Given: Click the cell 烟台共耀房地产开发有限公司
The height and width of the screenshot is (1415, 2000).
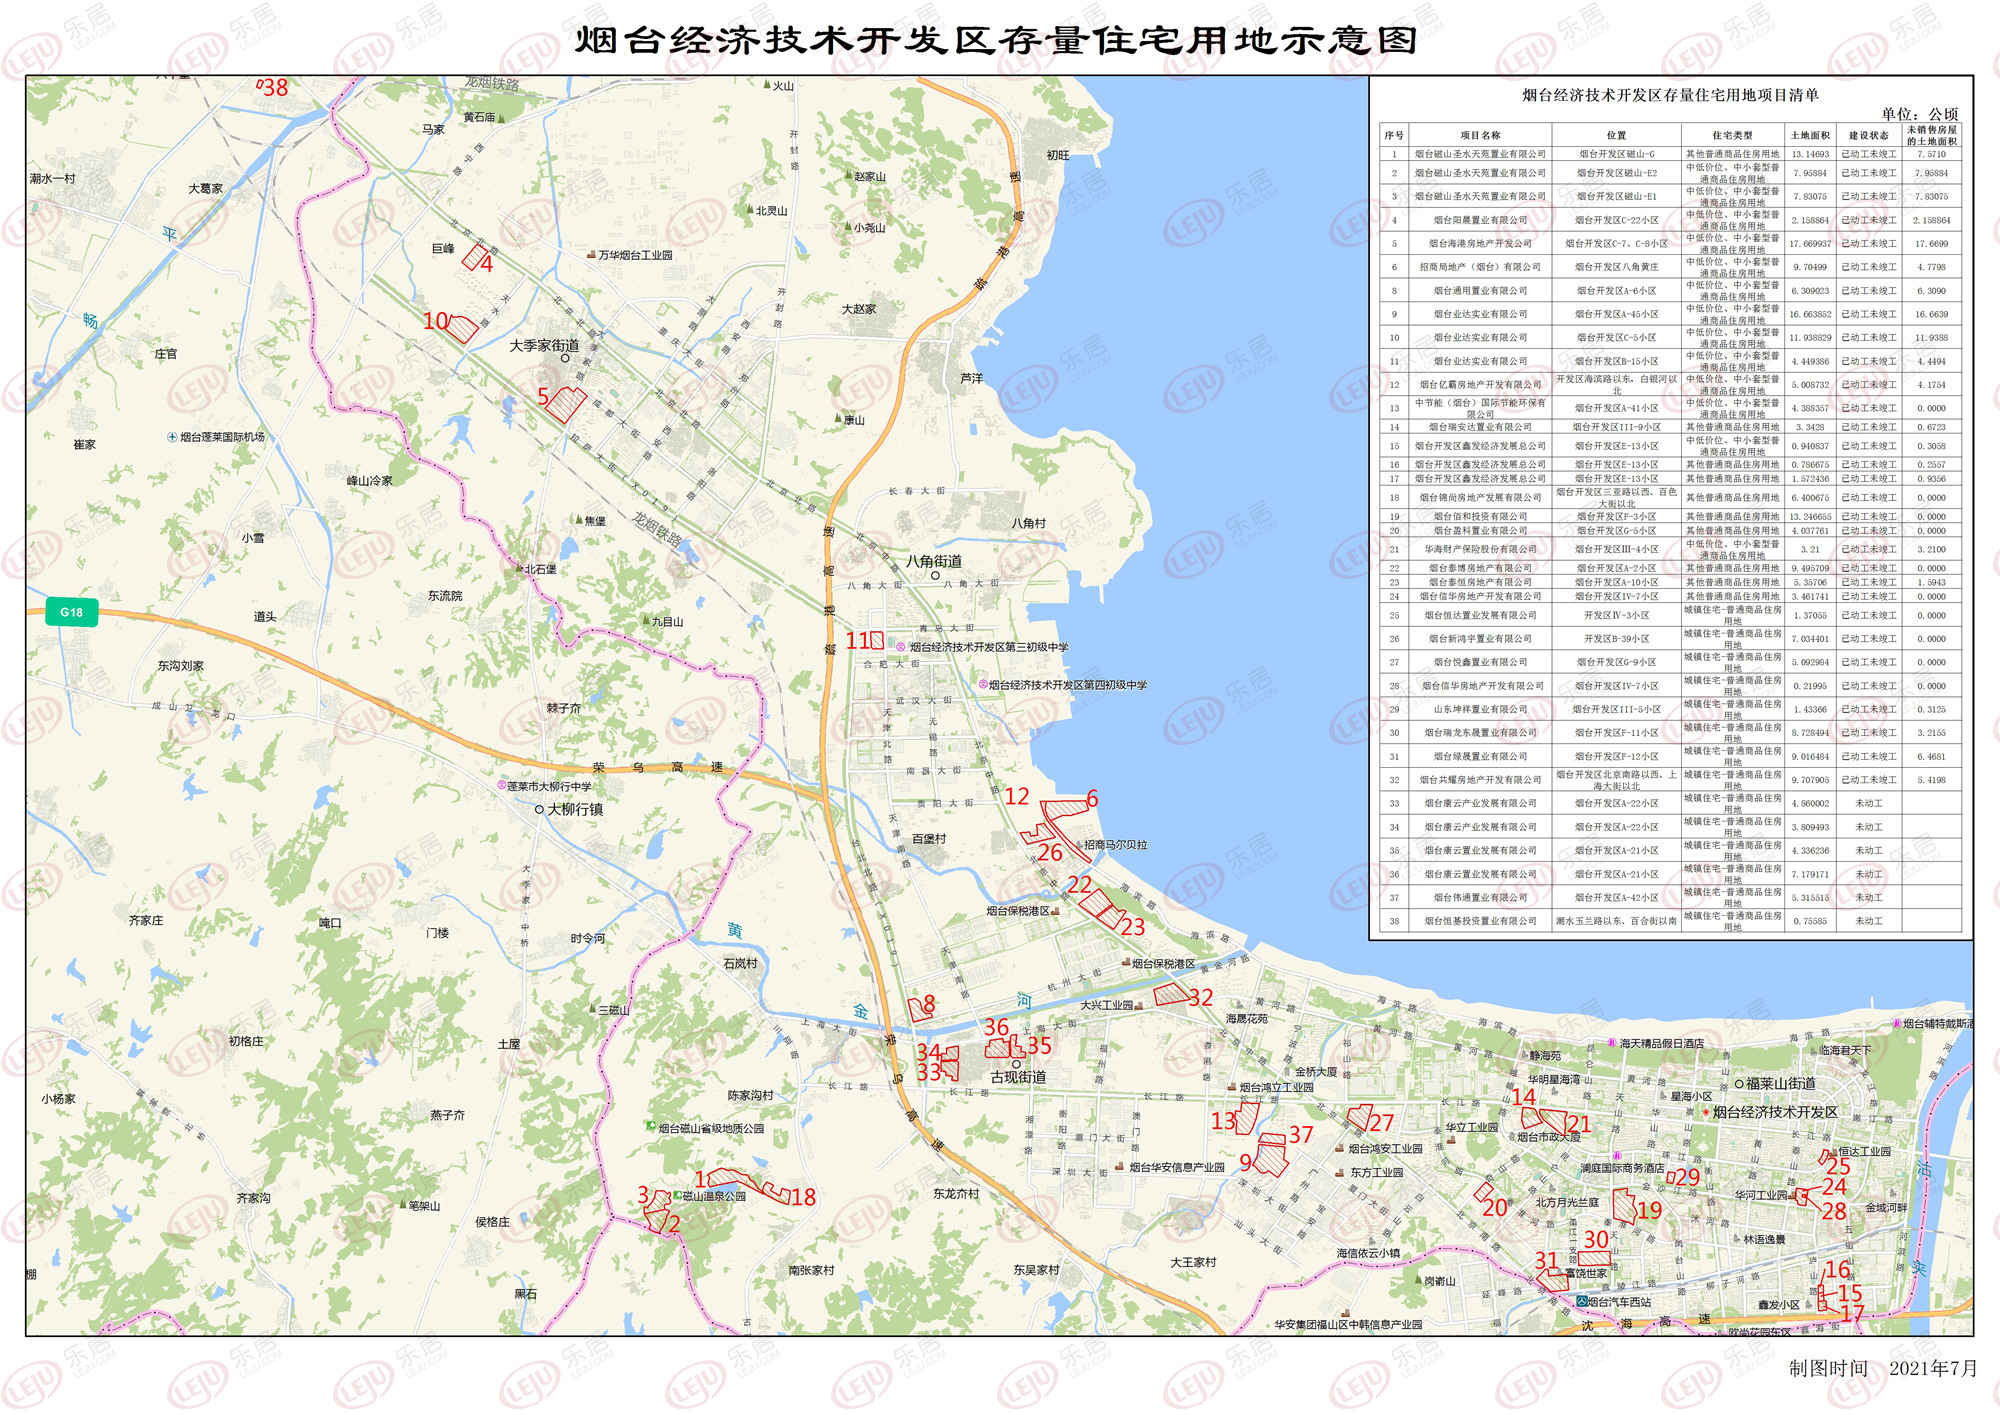Looking at the screenshot, I should 1480,780.
